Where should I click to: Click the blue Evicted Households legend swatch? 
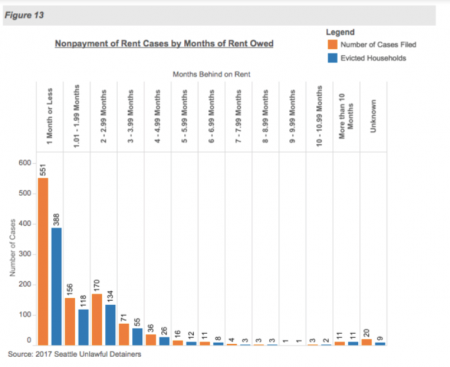pyautogui.click(x=332, y=58)
